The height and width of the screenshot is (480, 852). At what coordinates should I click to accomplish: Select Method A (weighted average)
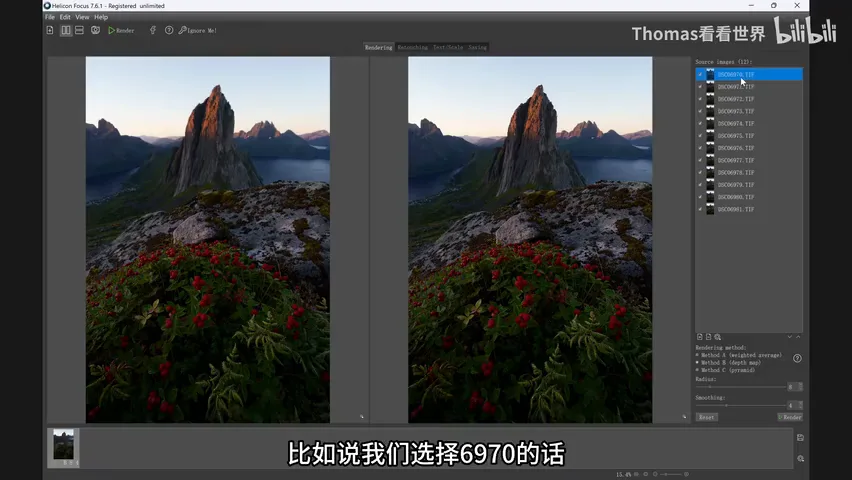(x=739, y=355)
